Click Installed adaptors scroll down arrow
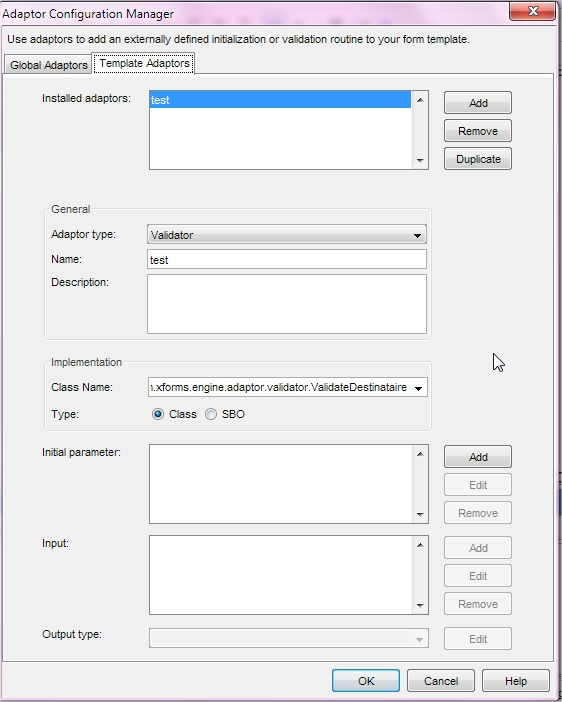The width and height of the screenshot is (562, 702). tap(420, 161)
